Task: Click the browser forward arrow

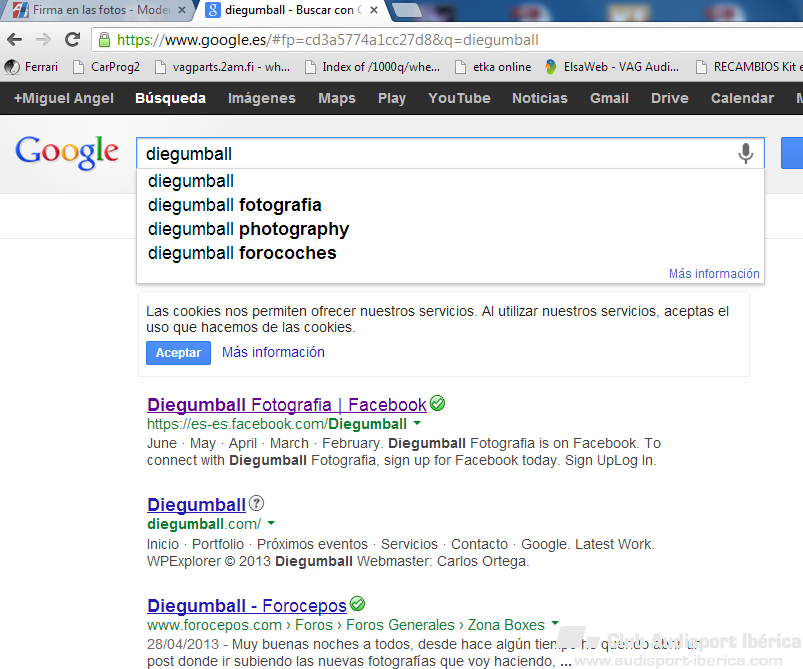Action: point(44,39)
